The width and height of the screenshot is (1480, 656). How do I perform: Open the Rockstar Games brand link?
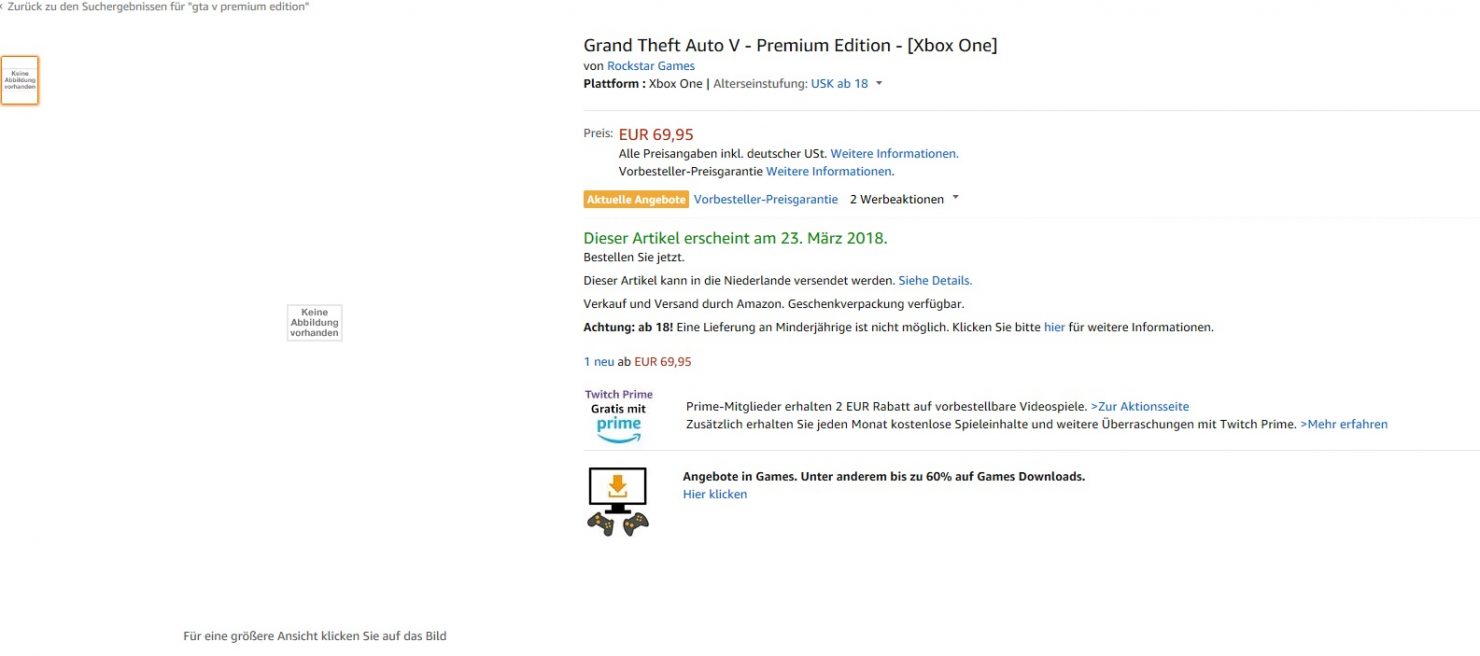[x=651, y=66]
